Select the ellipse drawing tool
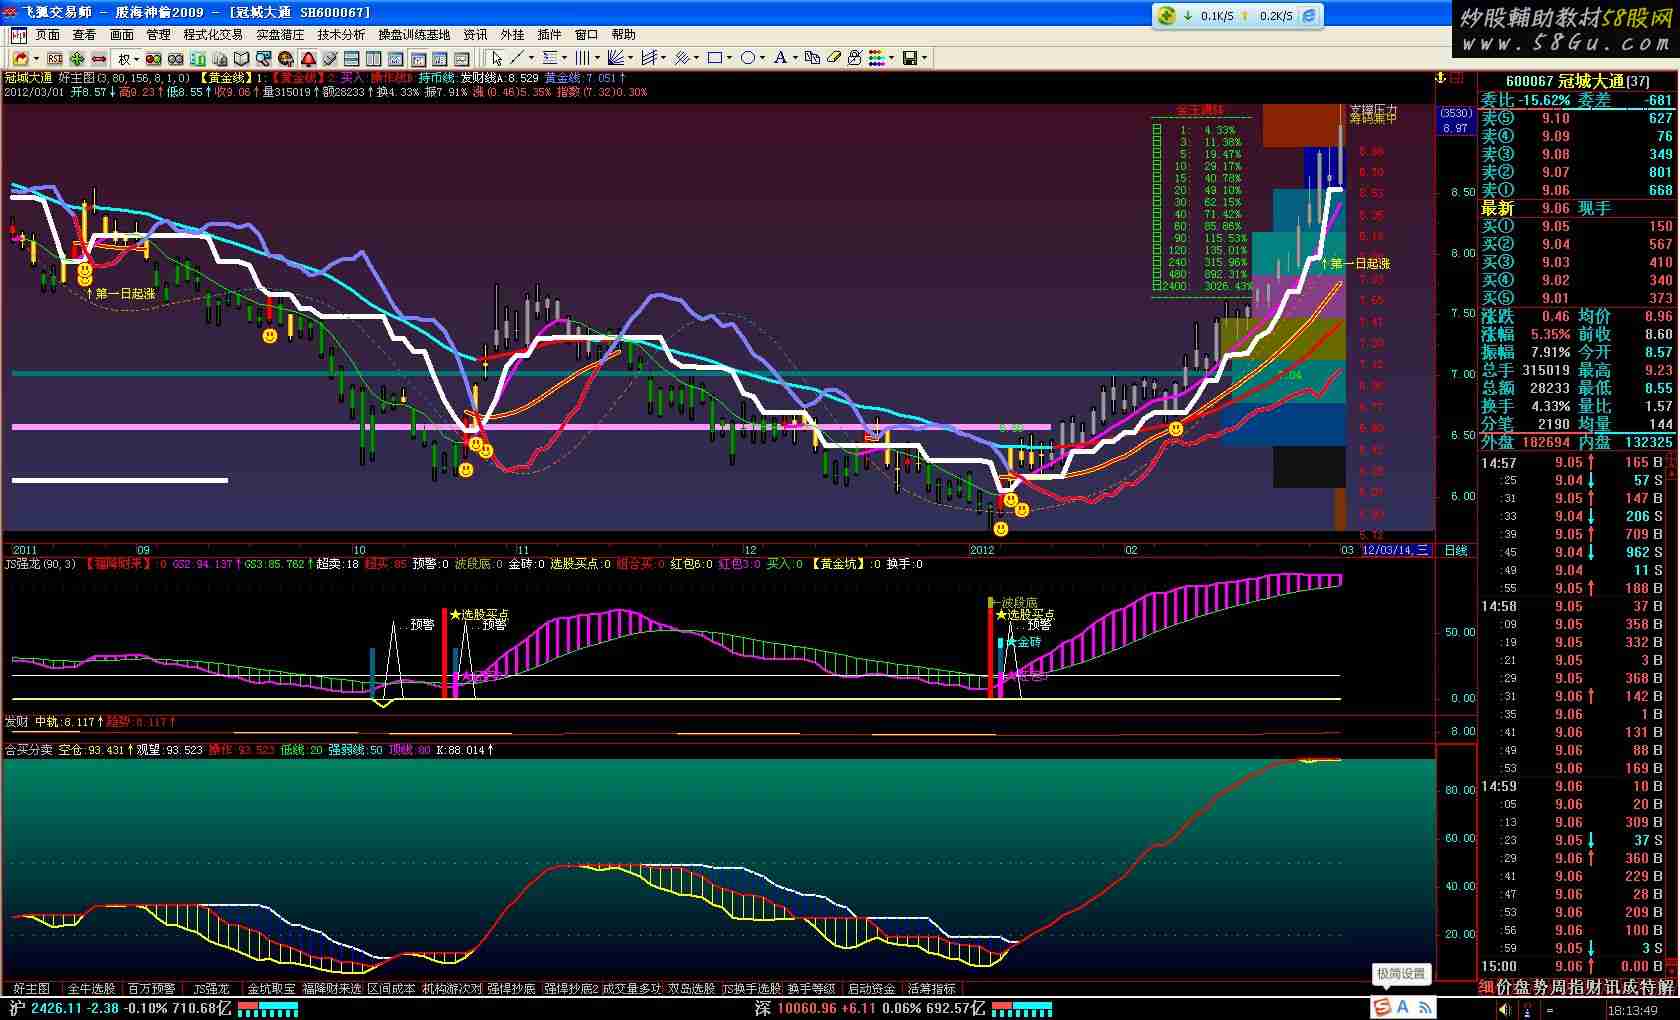1680x1020 pixels. click(748, 58)
